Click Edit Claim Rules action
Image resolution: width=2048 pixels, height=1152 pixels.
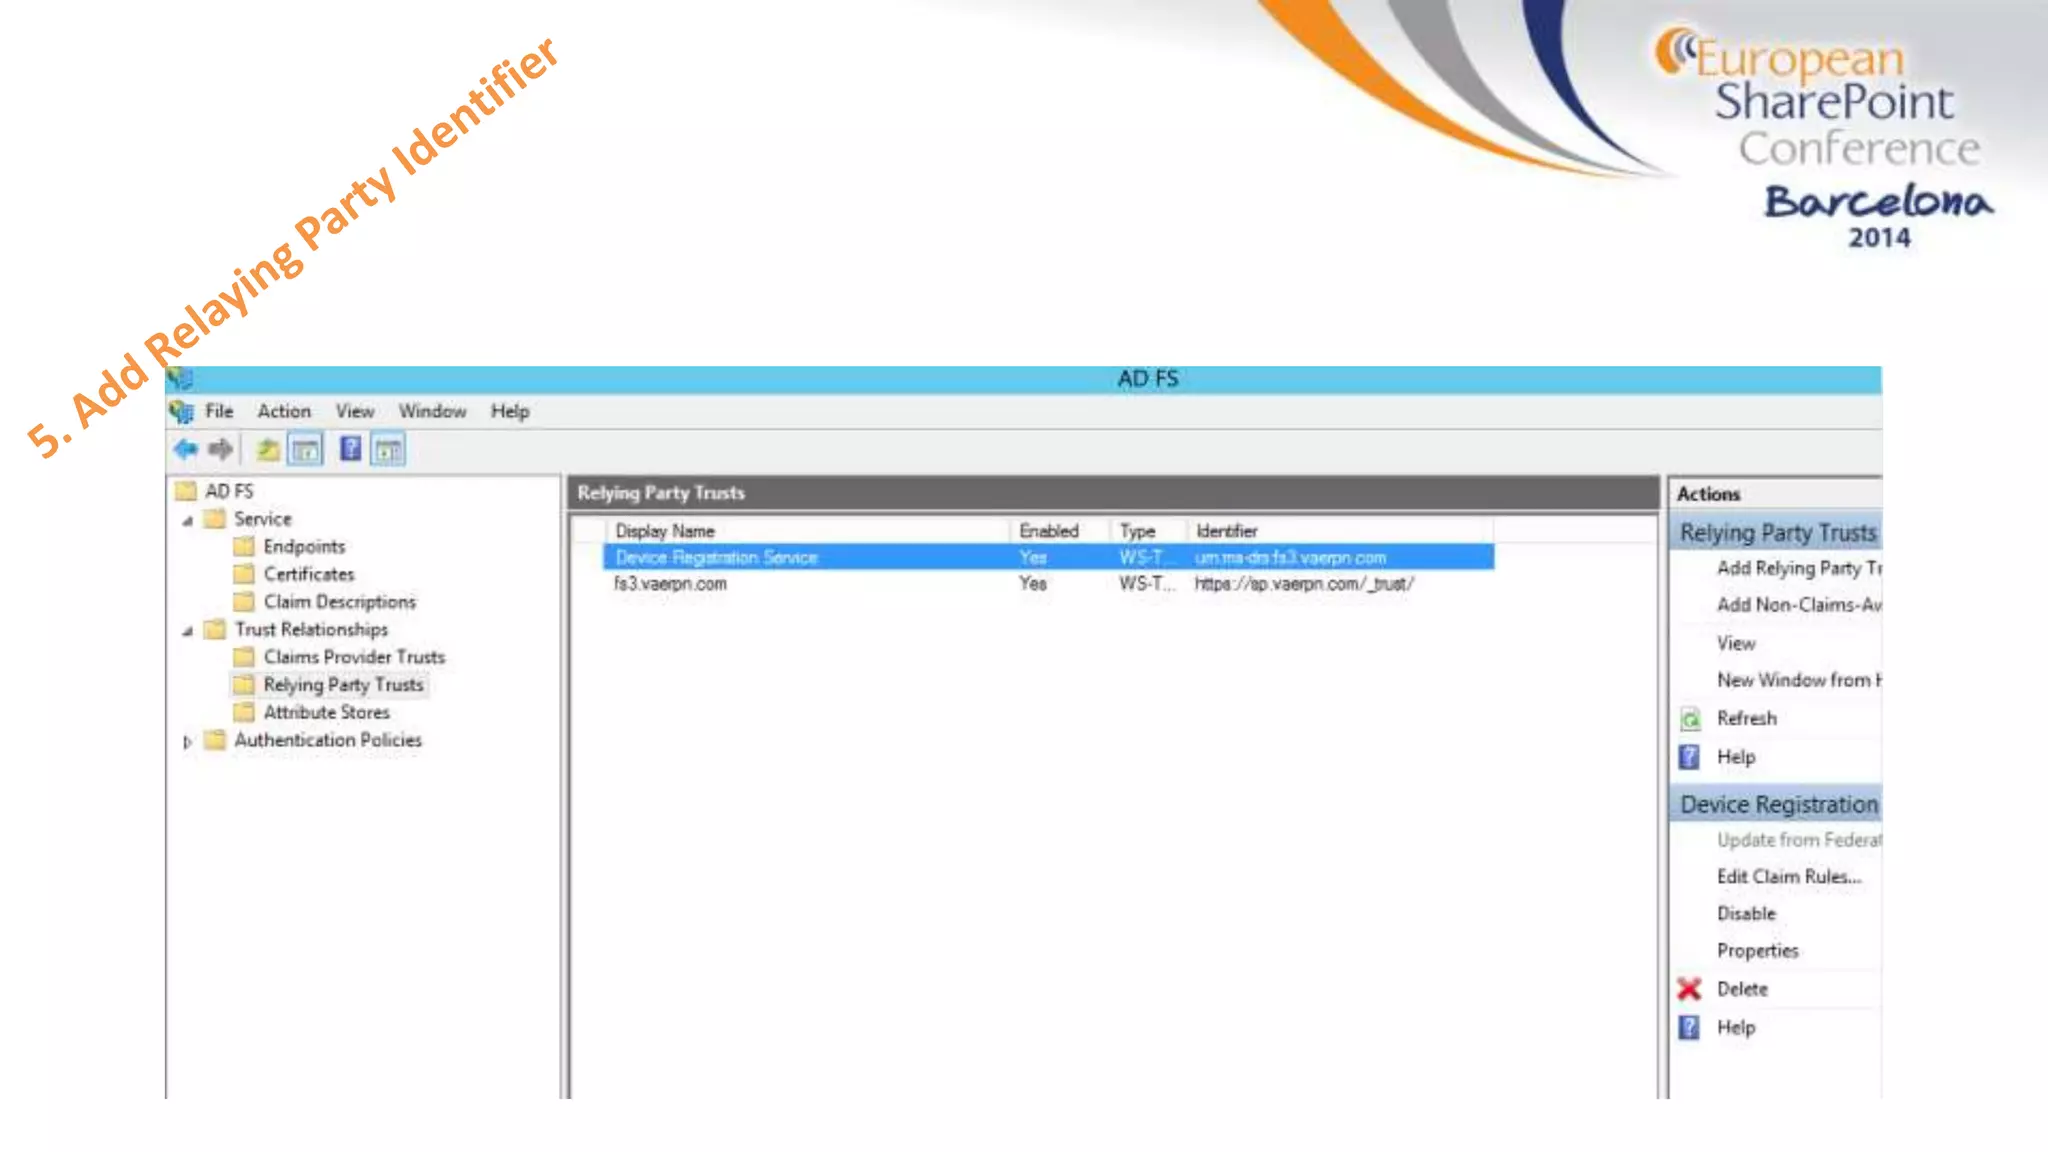click(x=1788, y=877)
